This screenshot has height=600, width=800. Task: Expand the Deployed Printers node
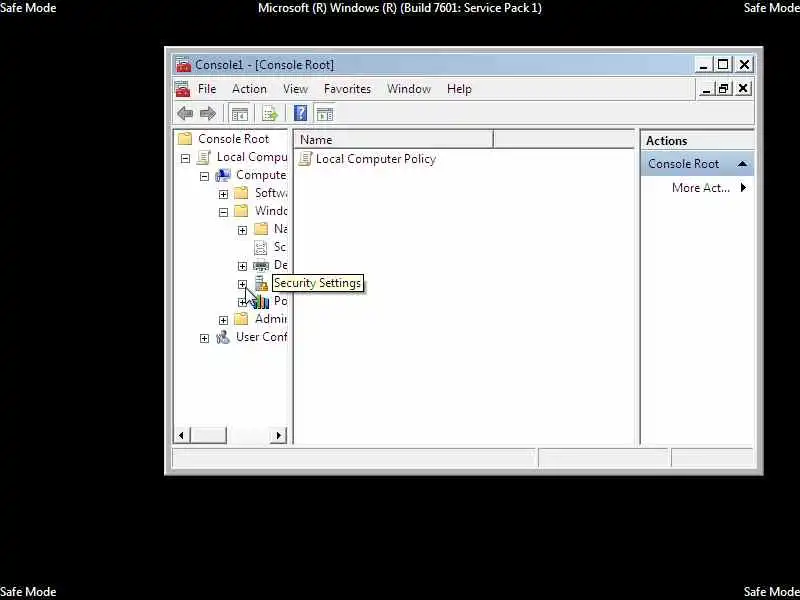coord(242,266)
